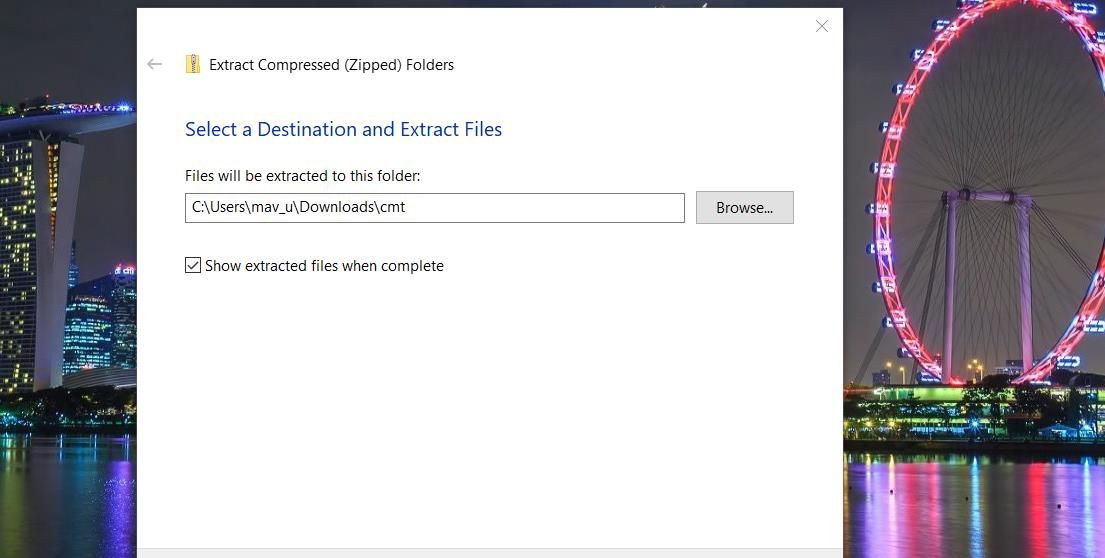Go back using the back arrow
1105x558 pixels.
click(x=154, y=64)
